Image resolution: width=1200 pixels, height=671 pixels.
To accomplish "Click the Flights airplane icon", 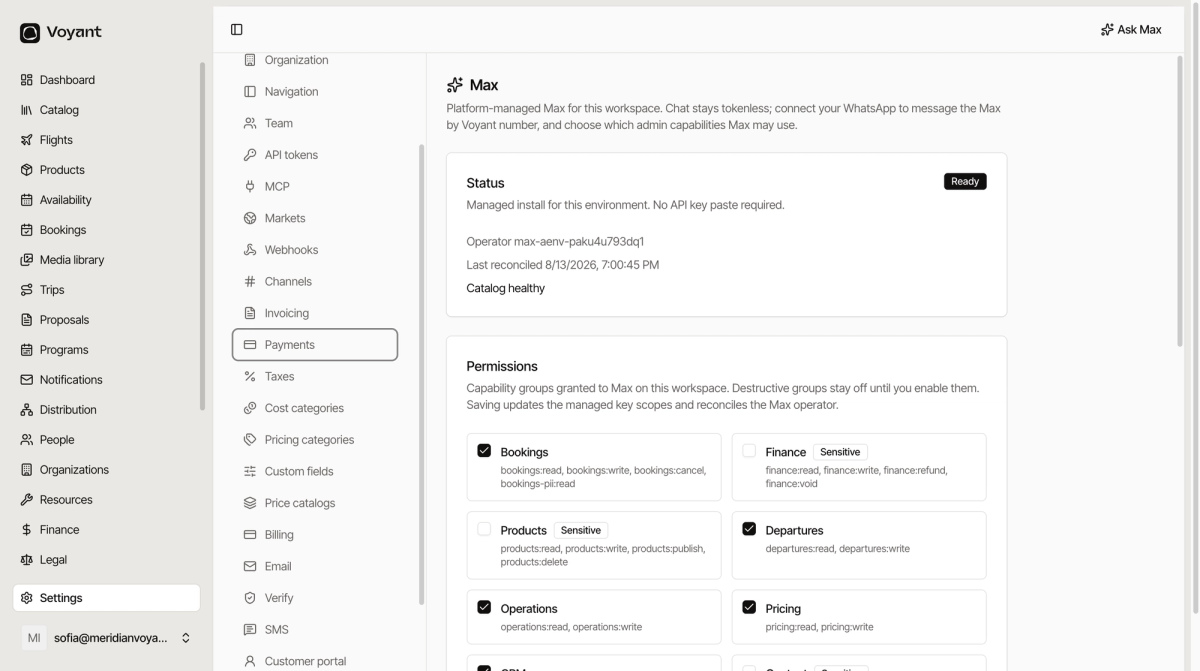I will tap(27, 140).
